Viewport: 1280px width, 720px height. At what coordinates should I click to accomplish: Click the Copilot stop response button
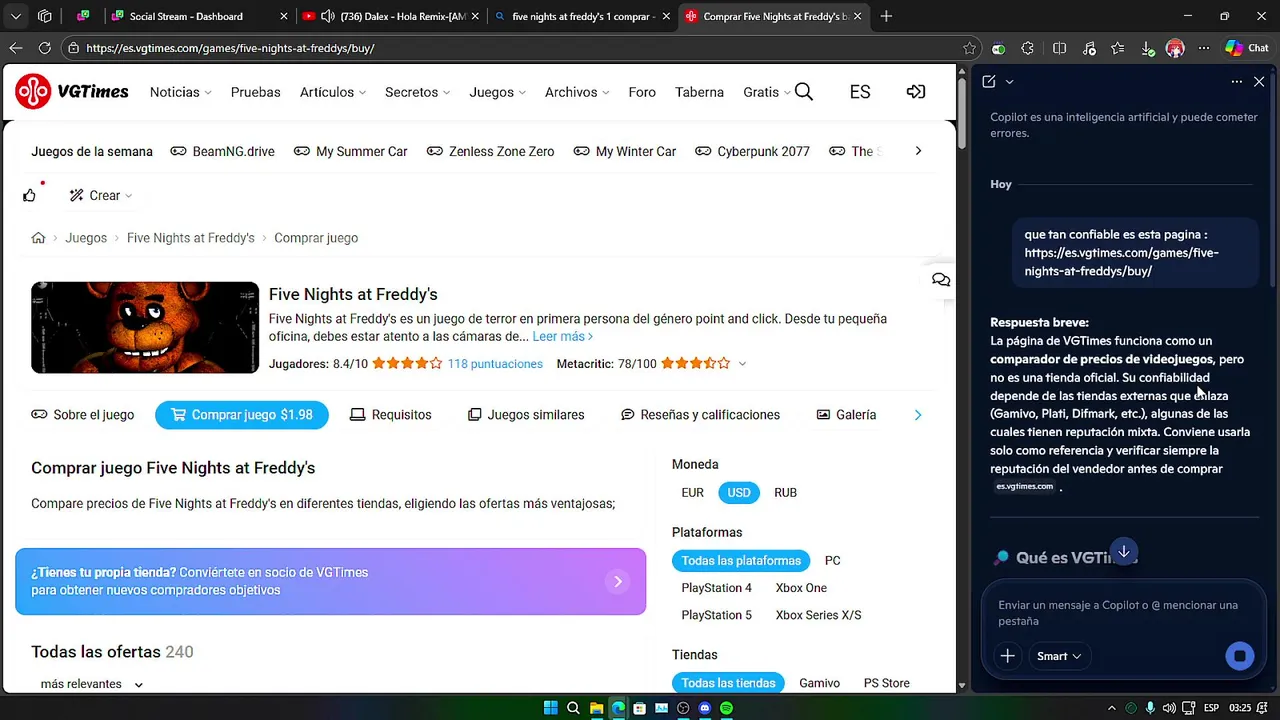pos(1239,656)
